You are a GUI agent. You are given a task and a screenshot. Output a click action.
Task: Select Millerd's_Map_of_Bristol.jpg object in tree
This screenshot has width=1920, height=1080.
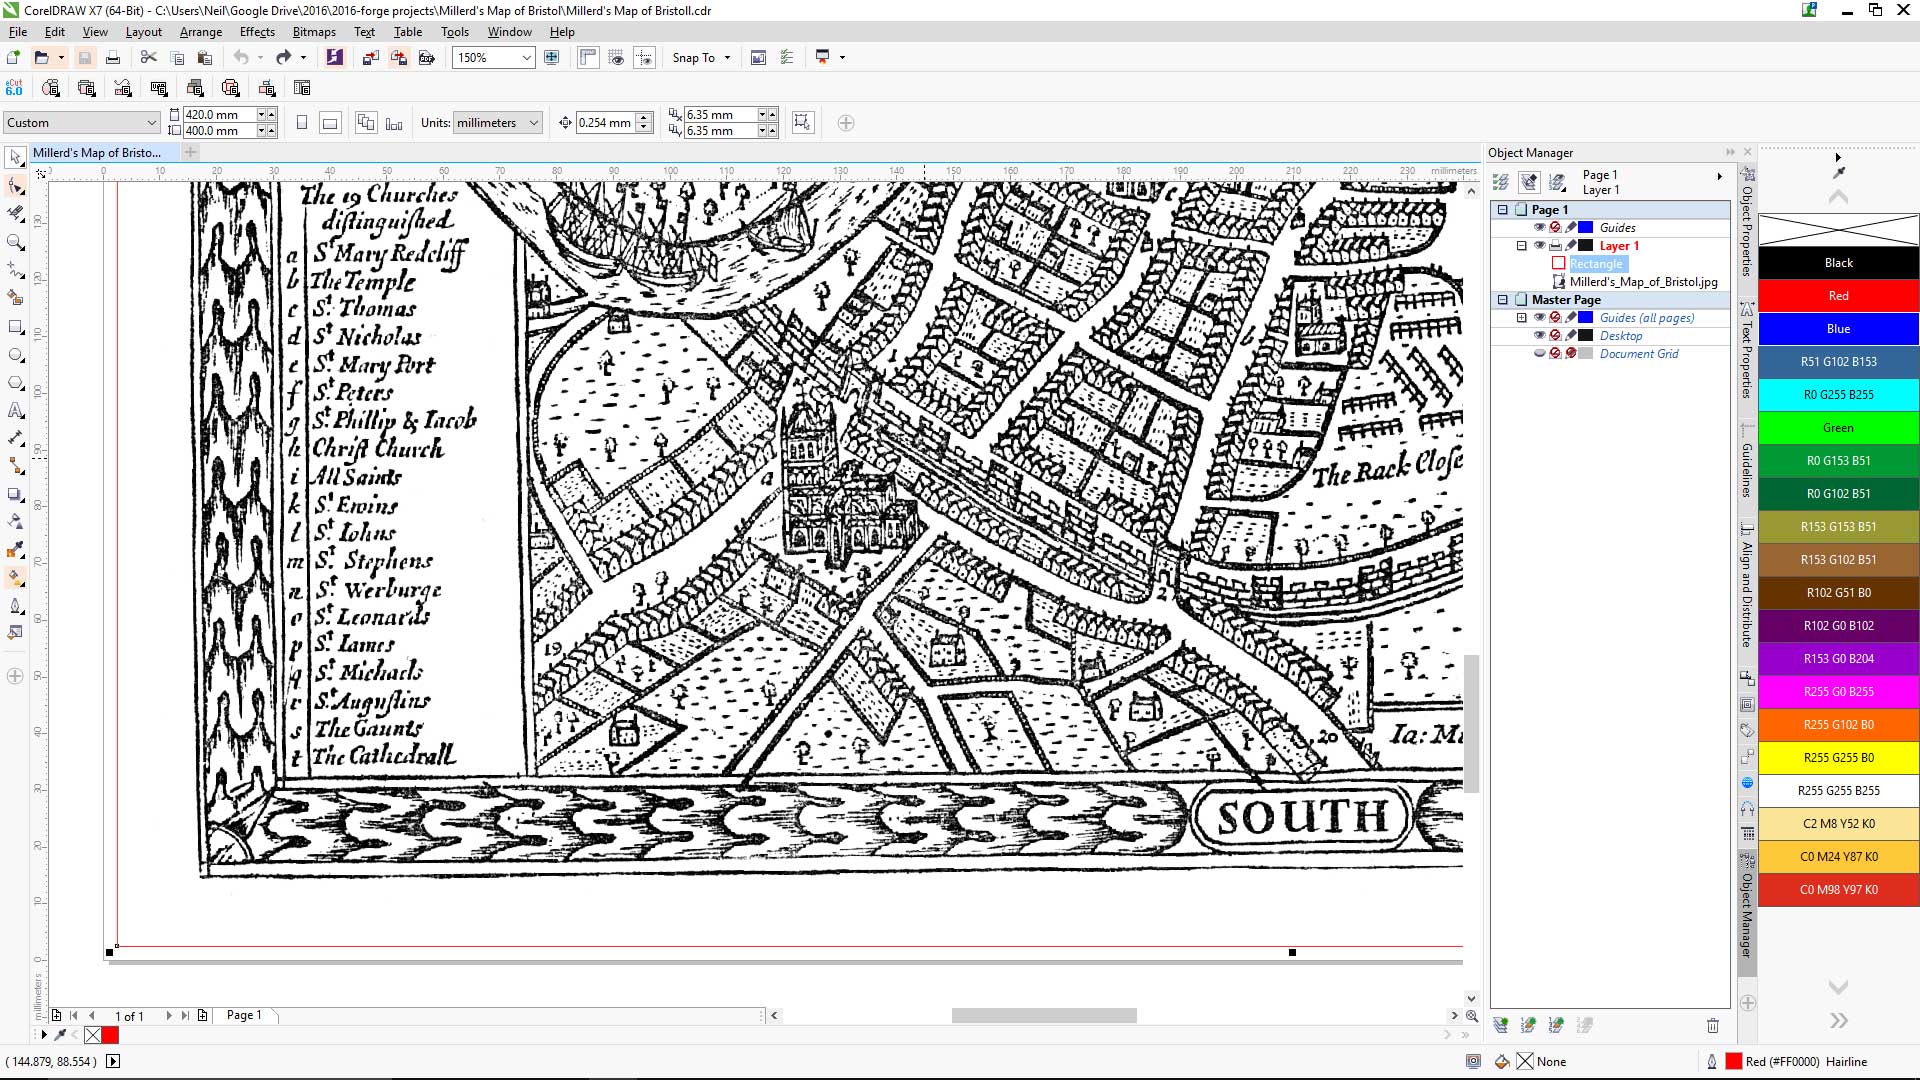click(x=1643, y=282)
